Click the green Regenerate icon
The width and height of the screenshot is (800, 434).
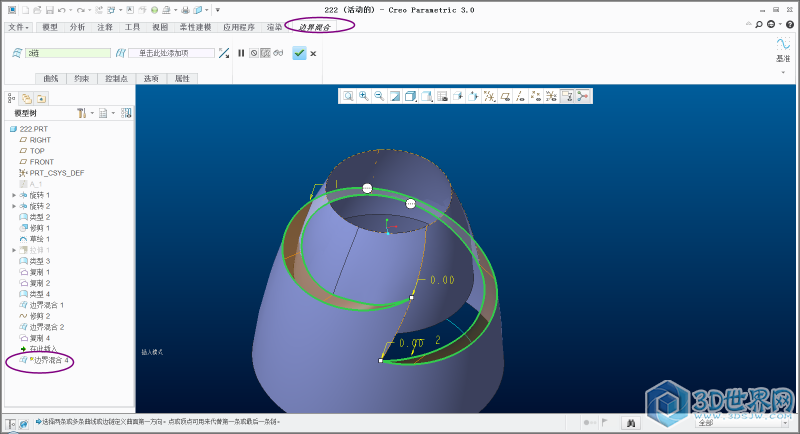coord(155,10)
